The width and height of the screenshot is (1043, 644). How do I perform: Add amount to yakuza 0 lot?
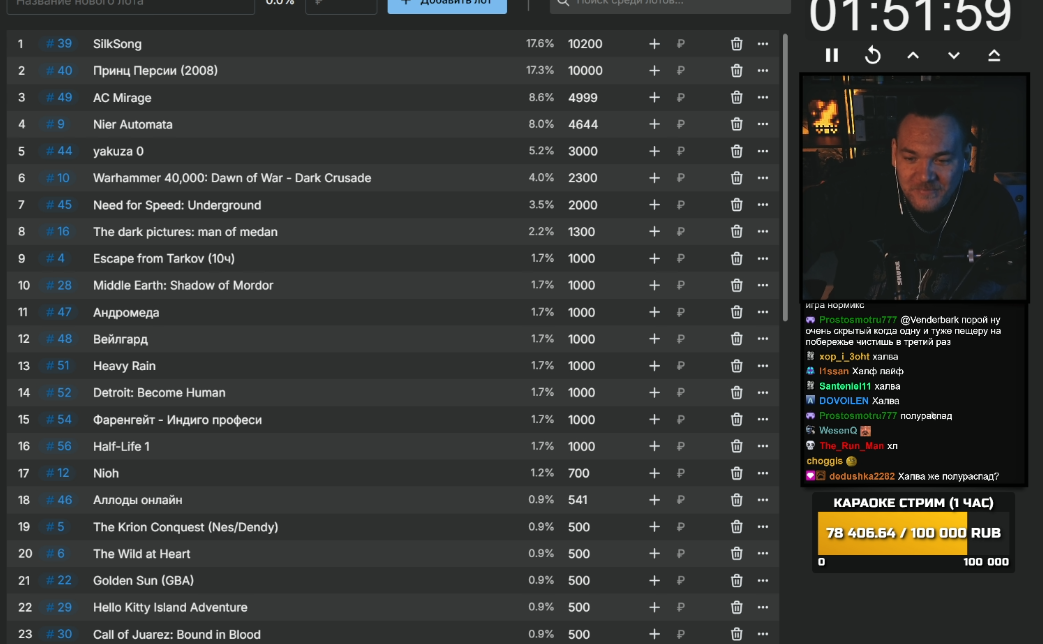pyautogui.click(x=655, y=151)
